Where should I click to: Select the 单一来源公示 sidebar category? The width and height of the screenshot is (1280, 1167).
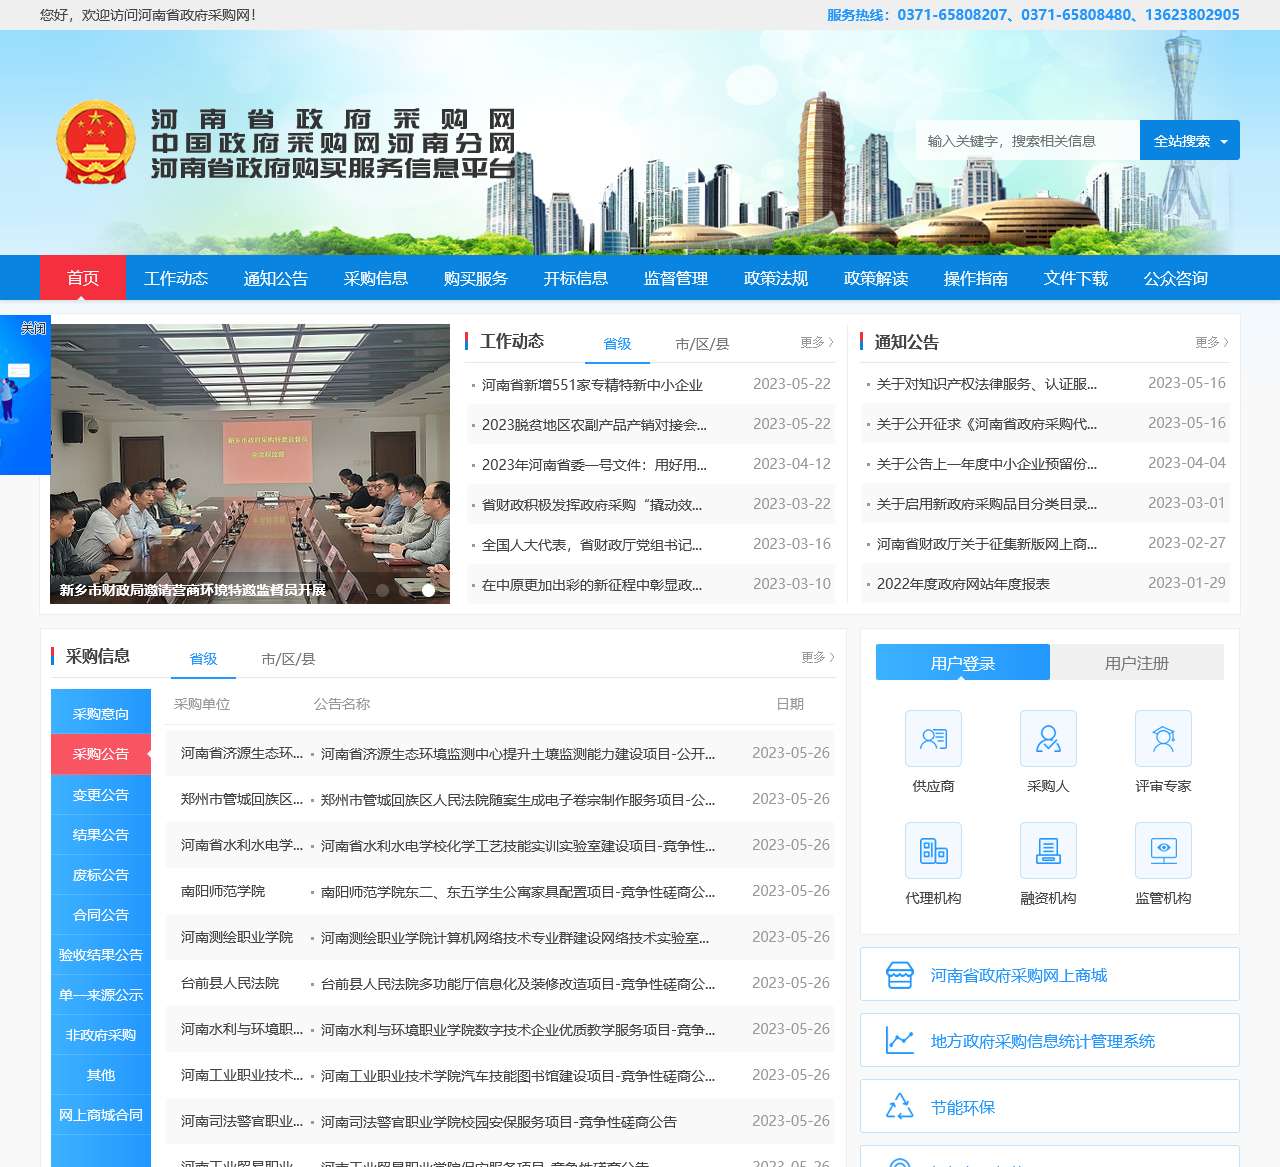pos(101,995)
